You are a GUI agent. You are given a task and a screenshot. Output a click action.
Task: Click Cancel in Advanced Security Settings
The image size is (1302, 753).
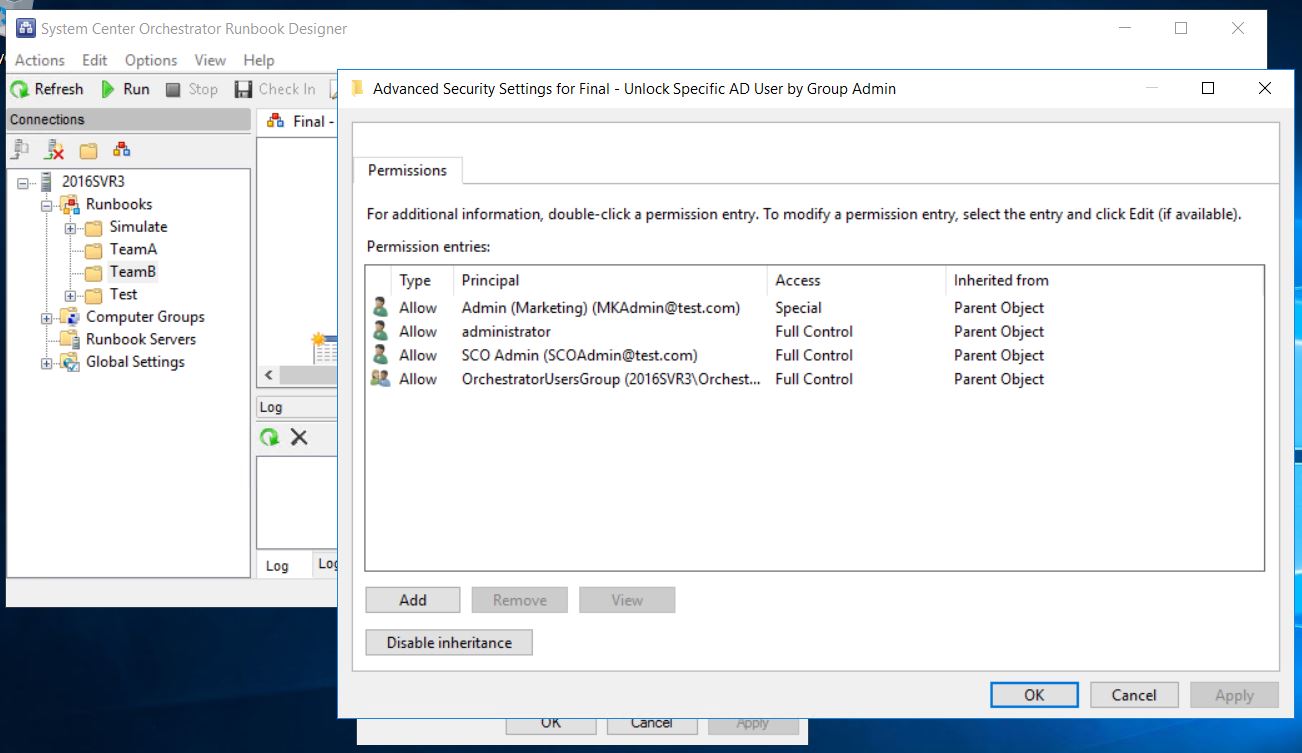point(1134,695)
